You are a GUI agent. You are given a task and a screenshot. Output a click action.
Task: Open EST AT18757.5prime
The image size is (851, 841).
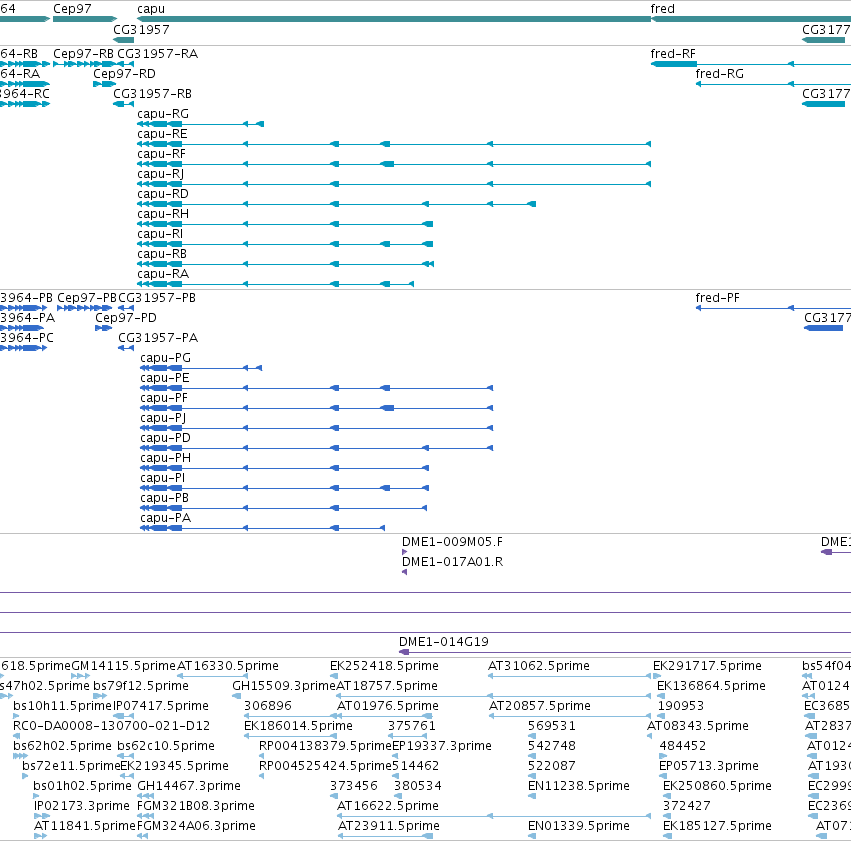(387, 686)
